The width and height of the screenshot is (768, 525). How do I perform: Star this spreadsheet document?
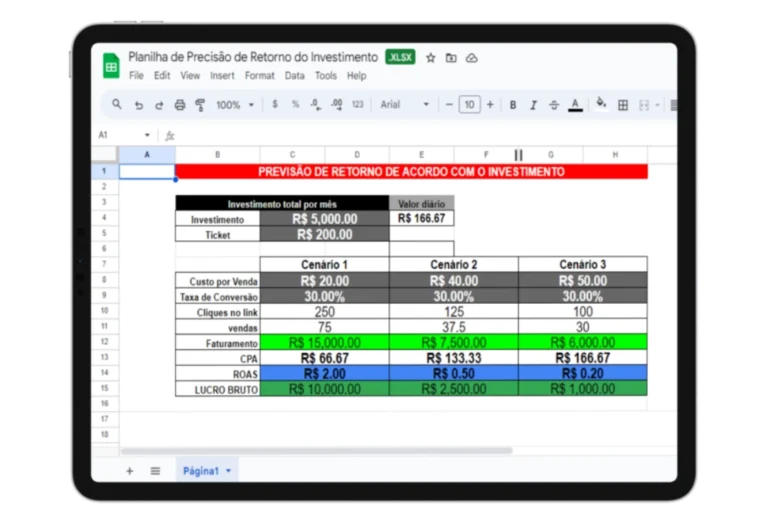(431, 58)
